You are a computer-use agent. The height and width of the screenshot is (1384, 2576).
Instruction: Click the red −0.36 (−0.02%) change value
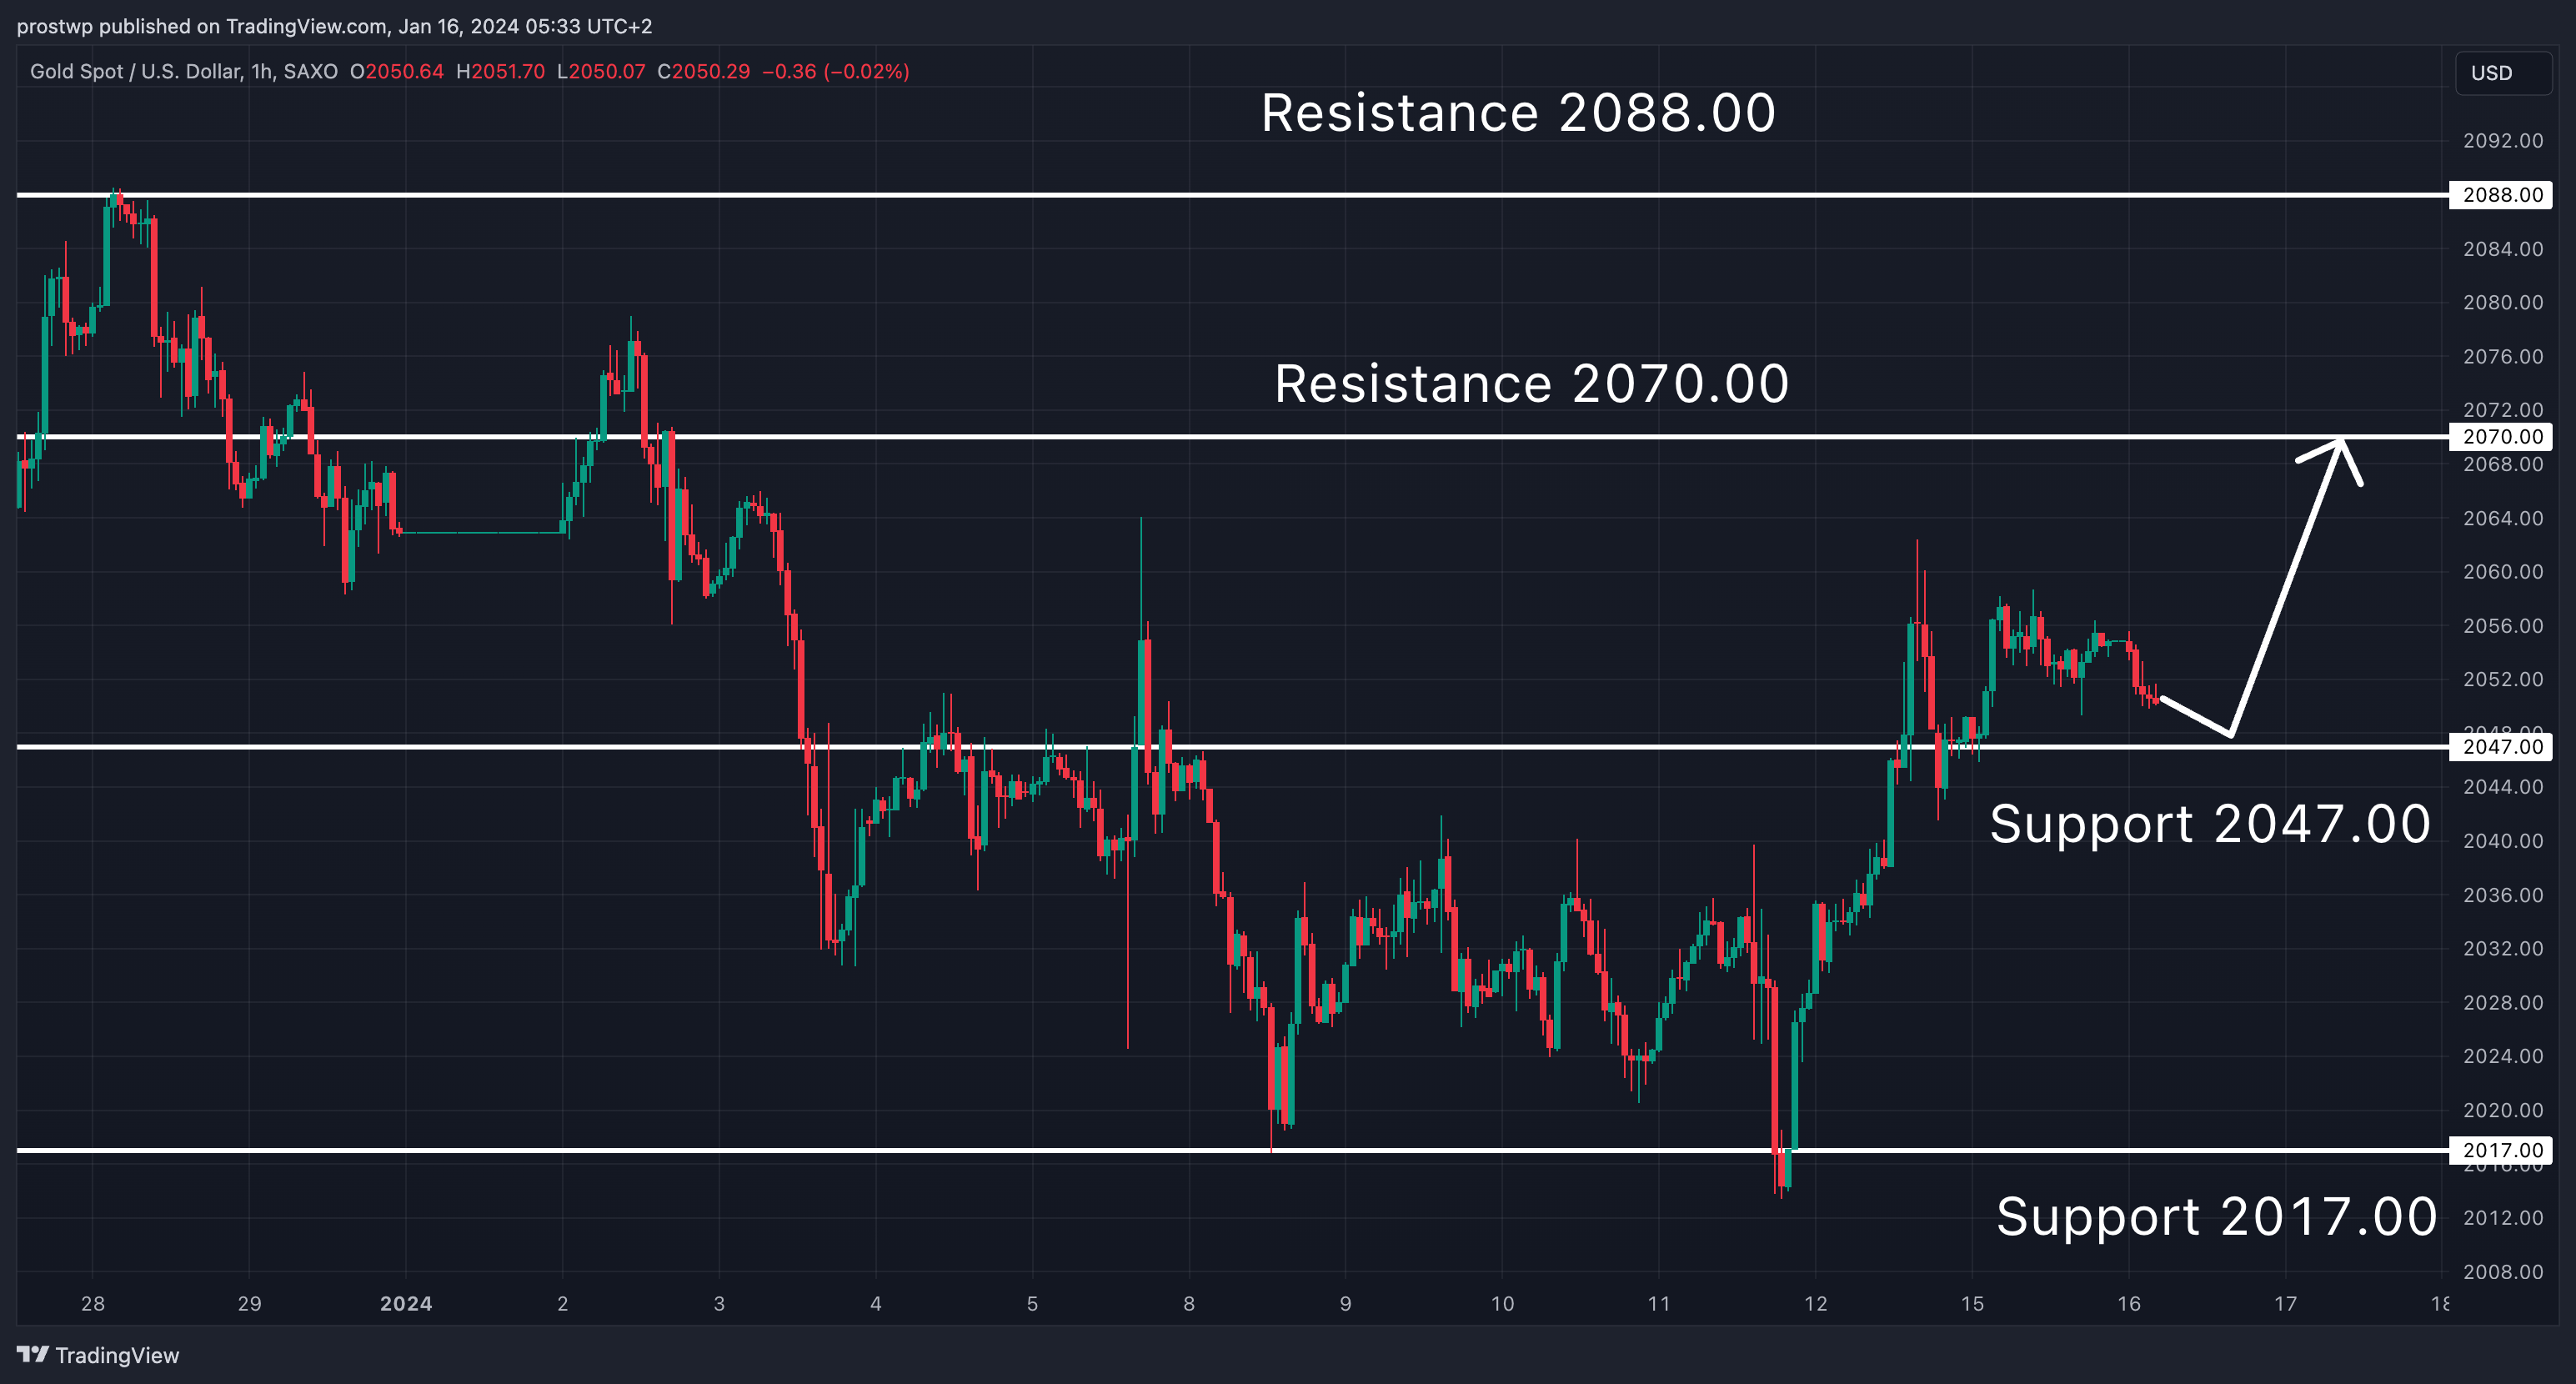[x=836, y=72]
